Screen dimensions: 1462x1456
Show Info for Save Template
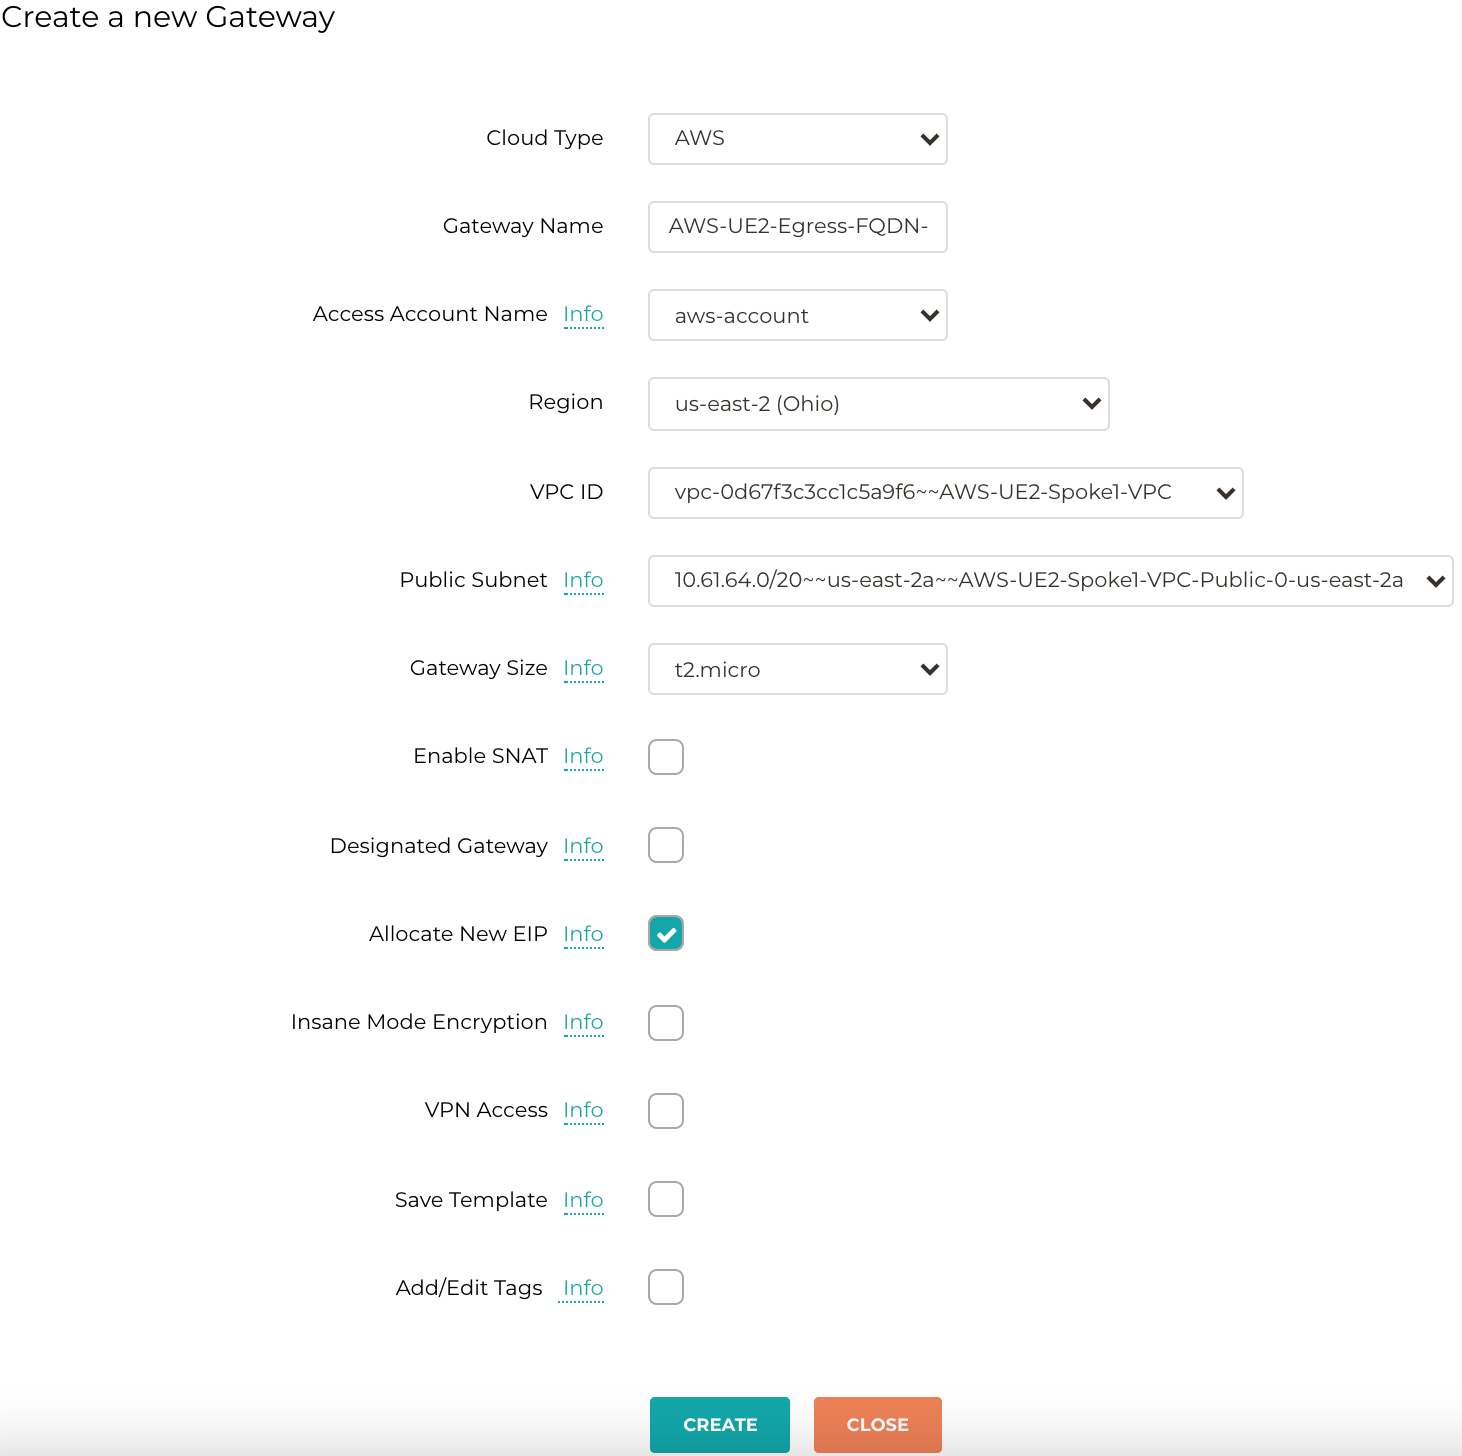point(583,1200)
